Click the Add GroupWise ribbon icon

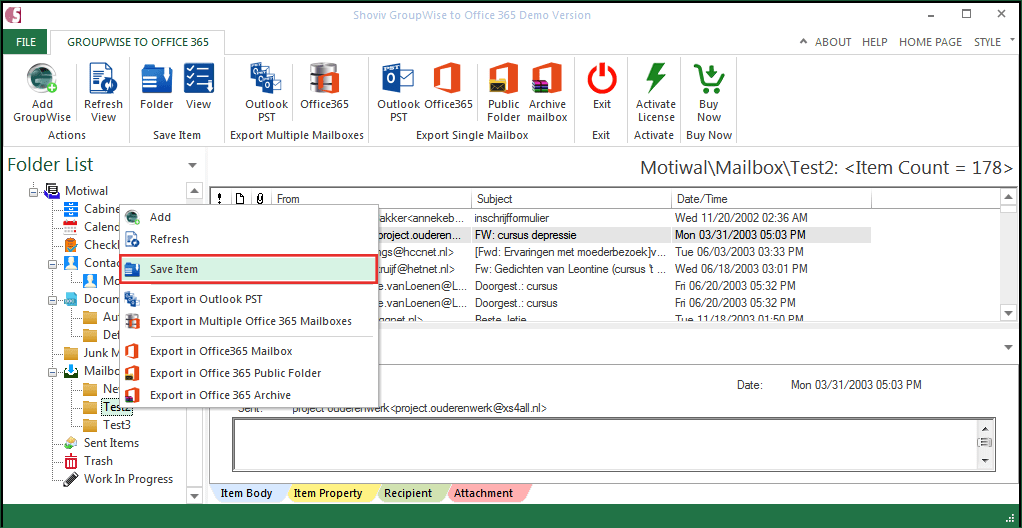coord(42,80)
